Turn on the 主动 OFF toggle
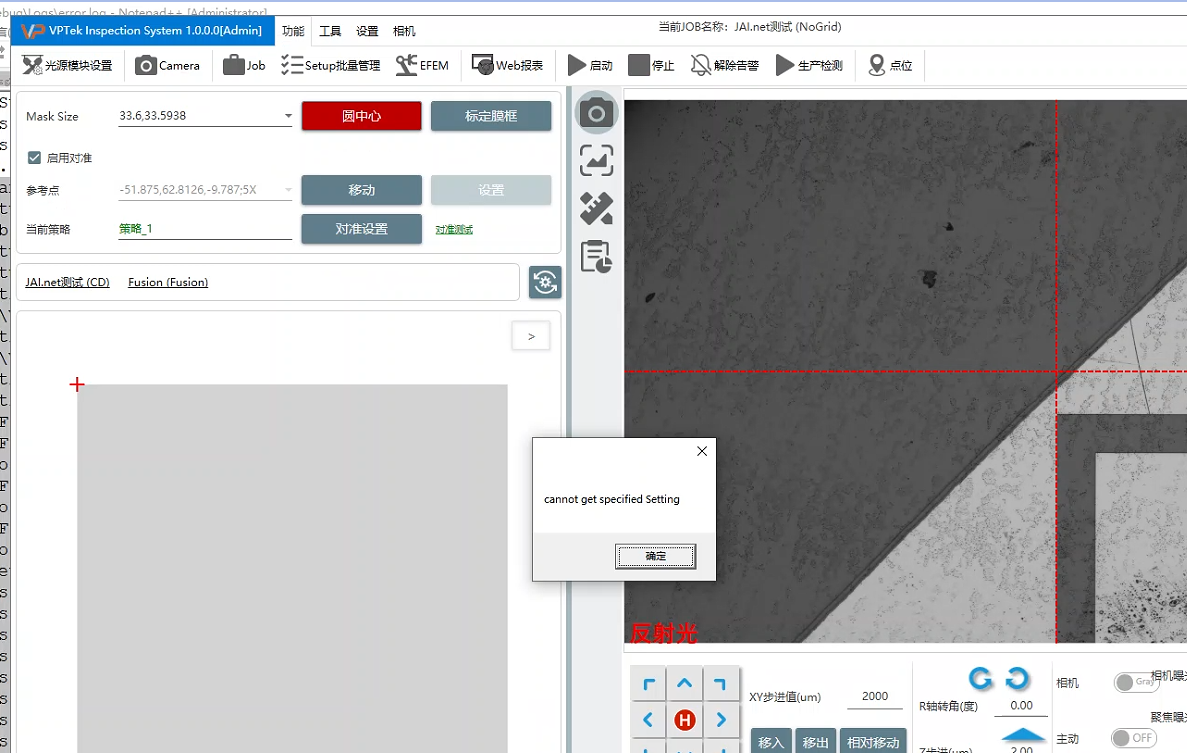This screenshot has width=1187, height=753. 1134,738
